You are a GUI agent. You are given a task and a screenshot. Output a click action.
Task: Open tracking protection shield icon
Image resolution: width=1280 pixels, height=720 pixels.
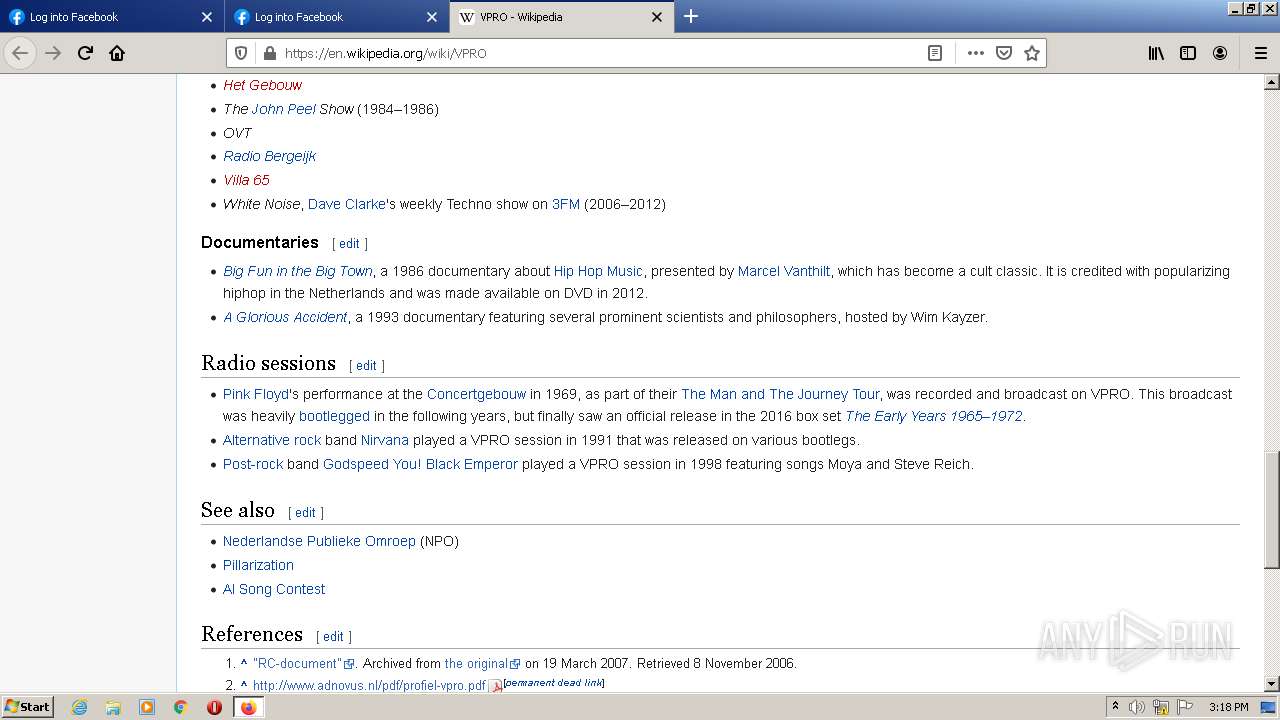tap(241, 53)
